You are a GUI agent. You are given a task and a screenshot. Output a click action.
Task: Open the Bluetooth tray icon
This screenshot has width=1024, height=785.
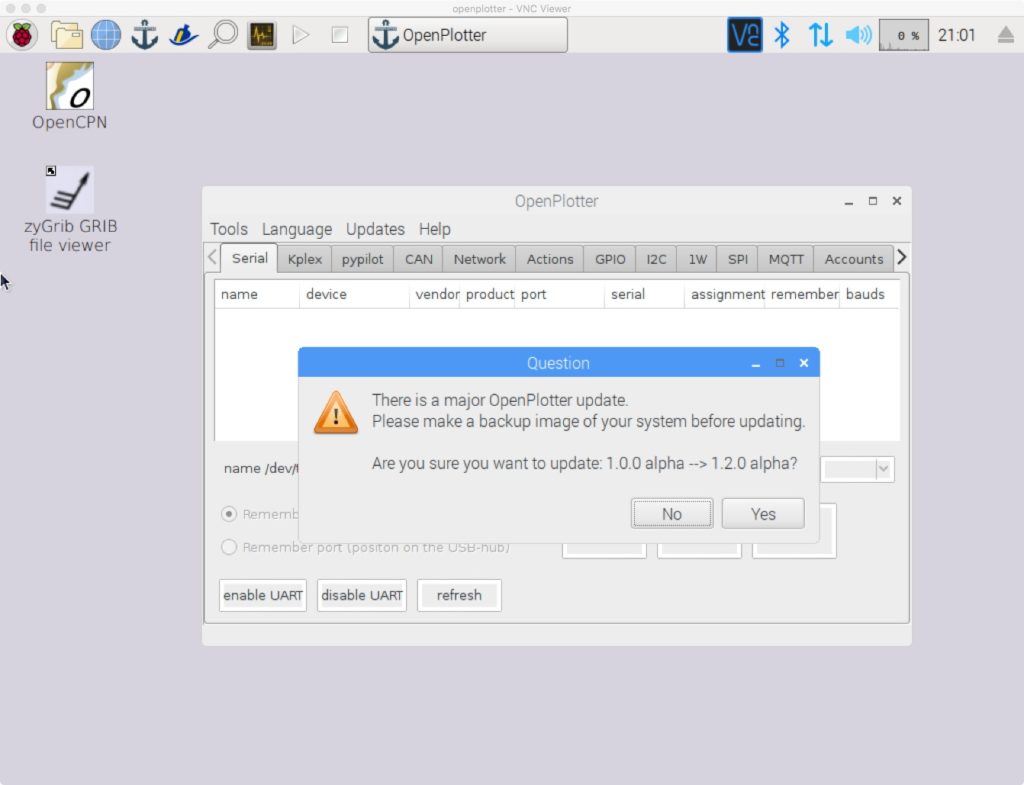pyautogui.click(x=782, y=36)
